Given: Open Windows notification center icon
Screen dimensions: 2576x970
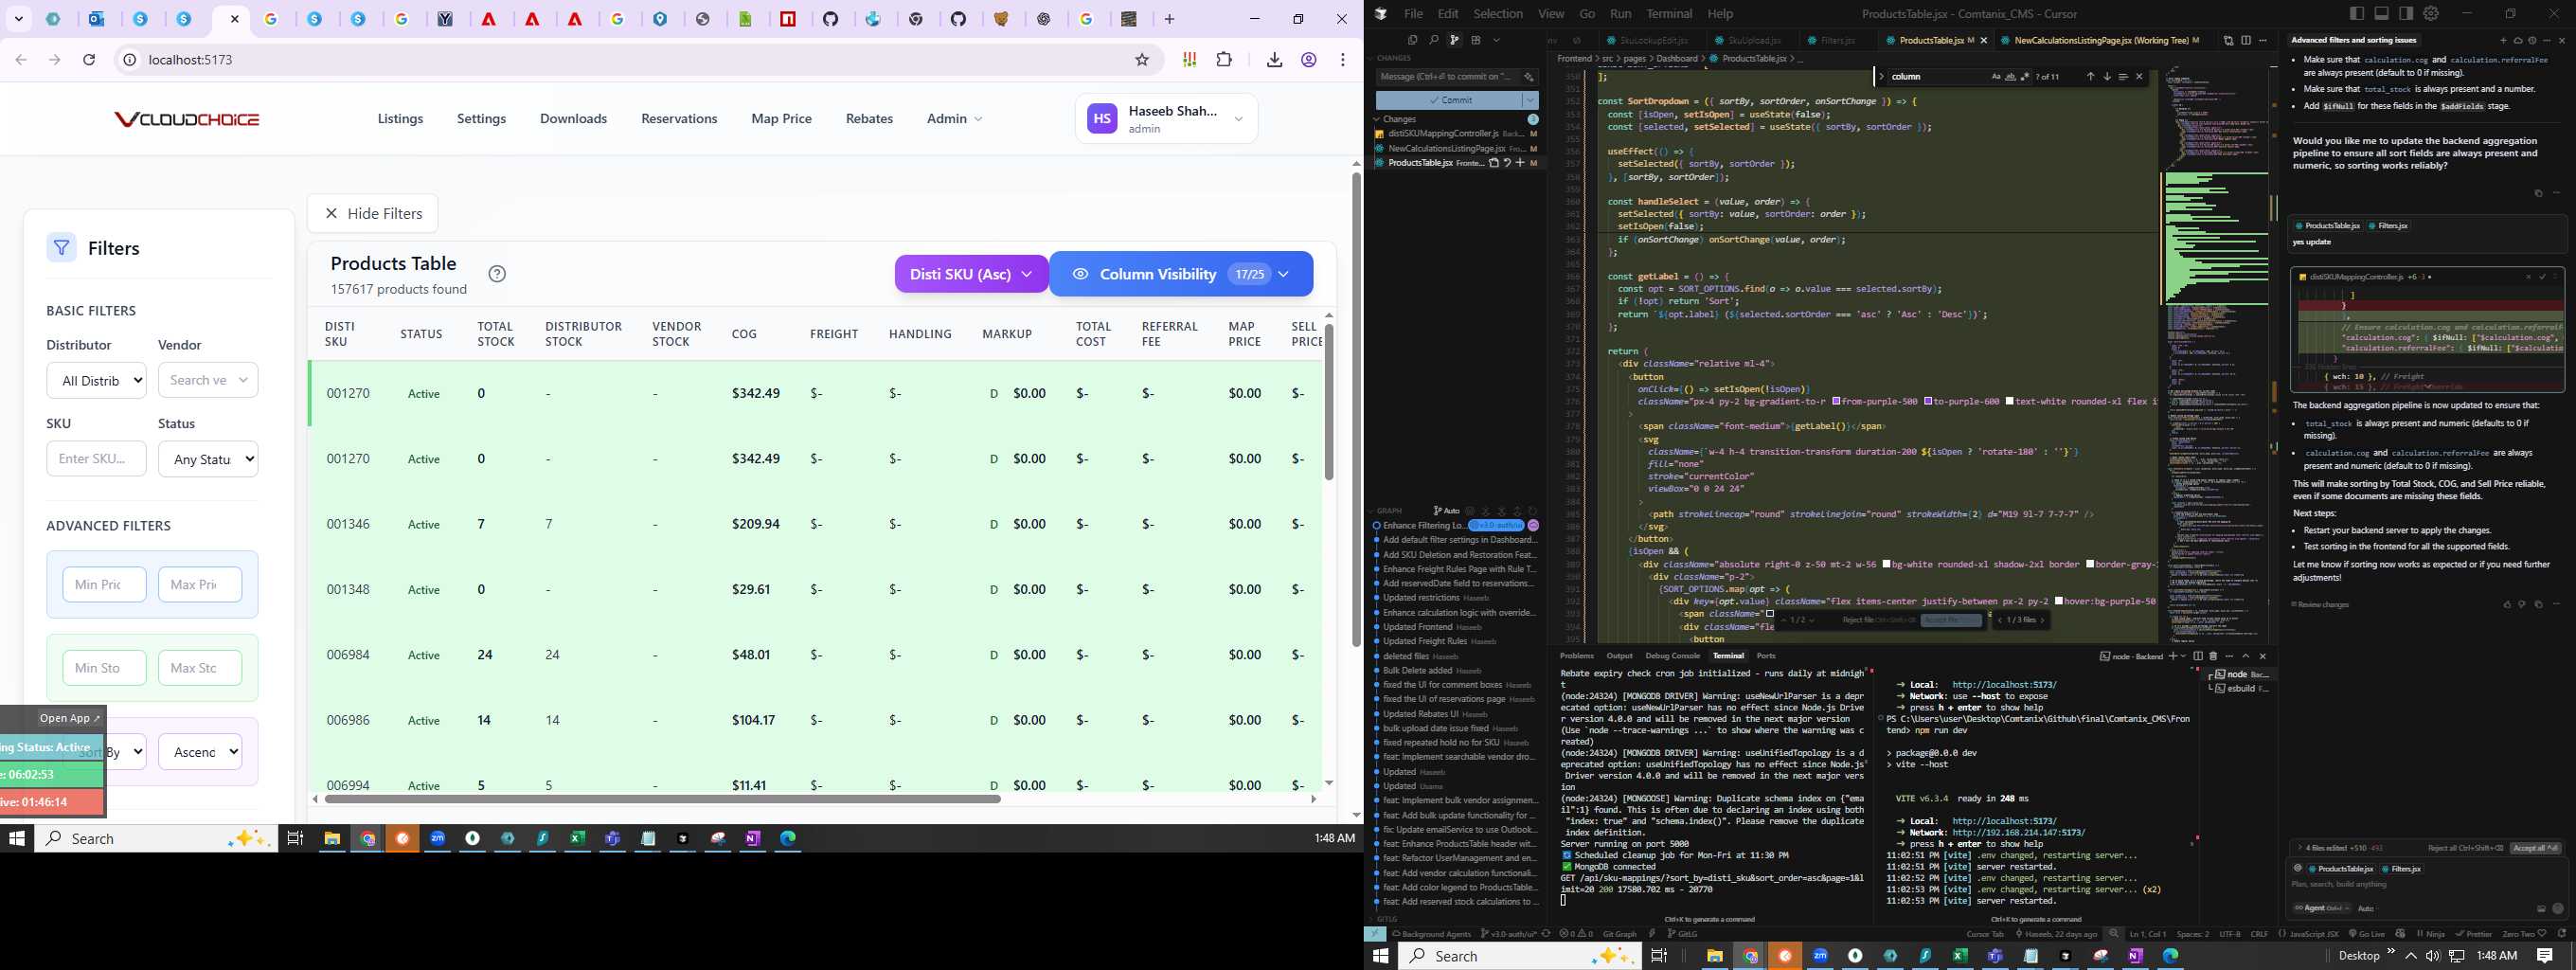Looking at the screenshot, I should pos(2545,956).
